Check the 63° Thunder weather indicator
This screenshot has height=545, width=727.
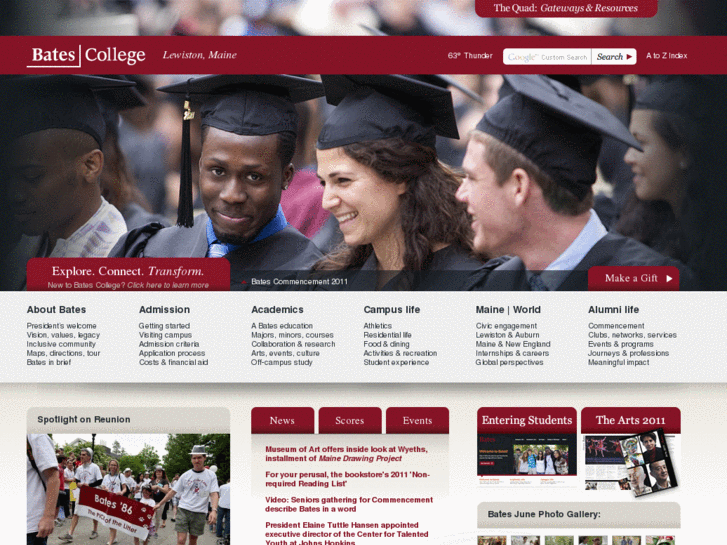[470, 56]
